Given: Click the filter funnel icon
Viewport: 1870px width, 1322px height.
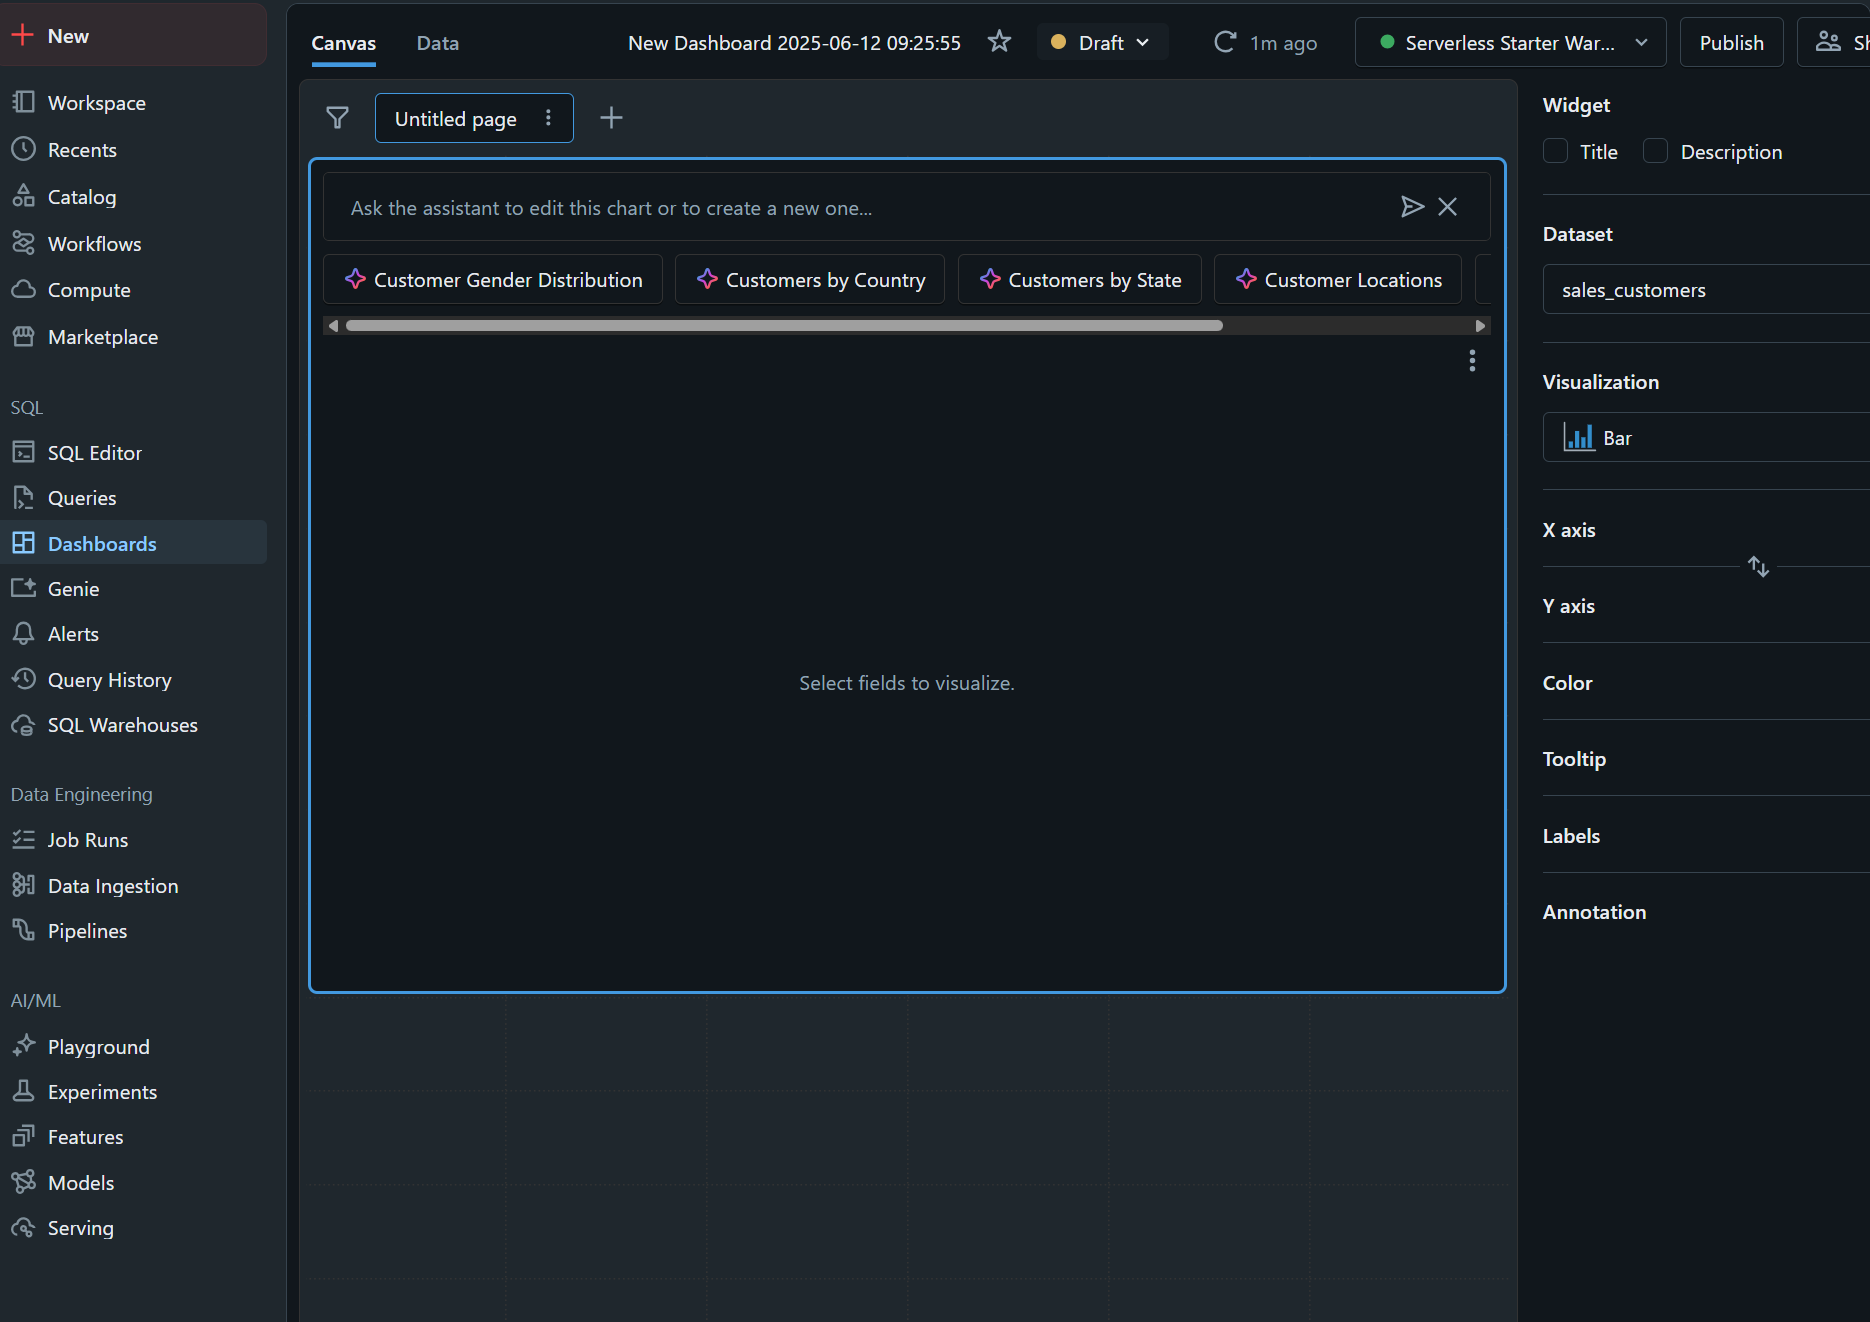Looking at the screenshot, I should (x=338, y=118).
